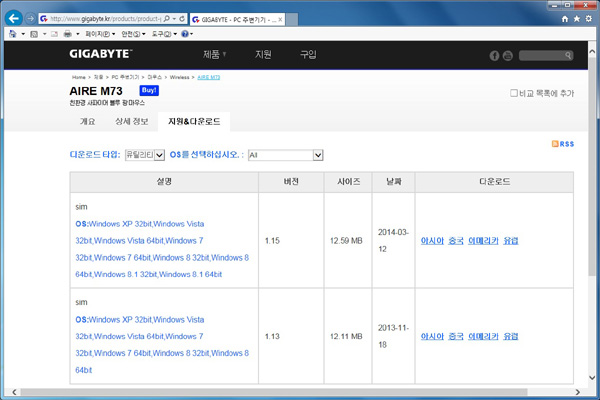Open a new blank tab

(292, 19)
